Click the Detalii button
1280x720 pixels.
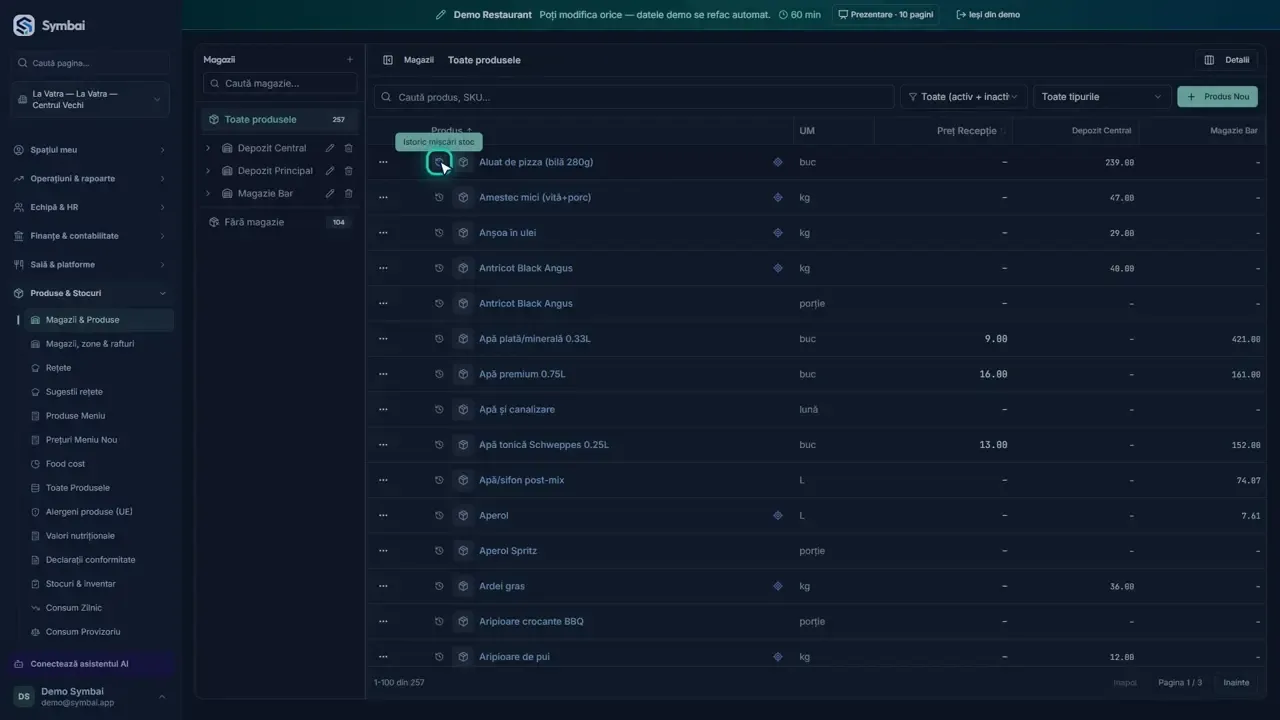click(1227, 60)
